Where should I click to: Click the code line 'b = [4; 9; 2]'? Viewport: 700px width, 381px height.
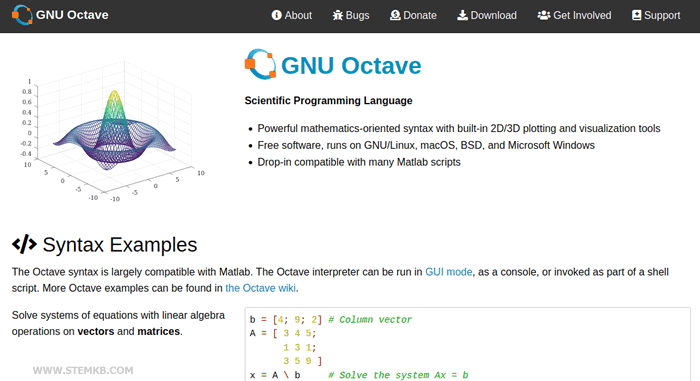286,320
